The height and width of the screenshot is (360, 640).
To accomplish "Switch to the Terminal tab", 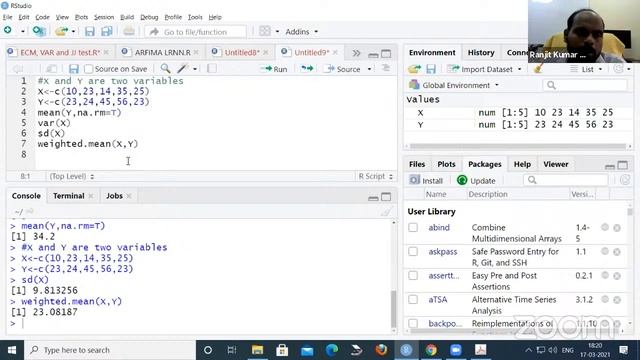I will tap(68, 196).
